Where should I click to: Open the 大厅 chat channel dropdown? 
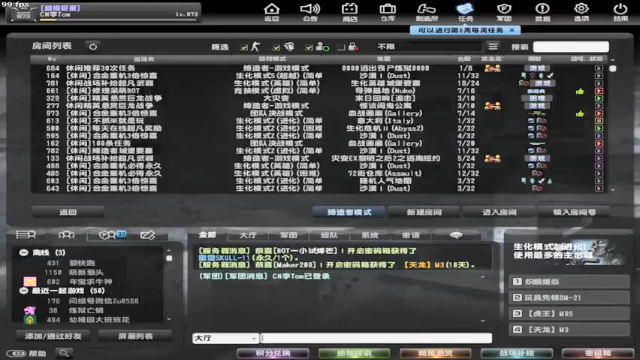coord(225,338)
